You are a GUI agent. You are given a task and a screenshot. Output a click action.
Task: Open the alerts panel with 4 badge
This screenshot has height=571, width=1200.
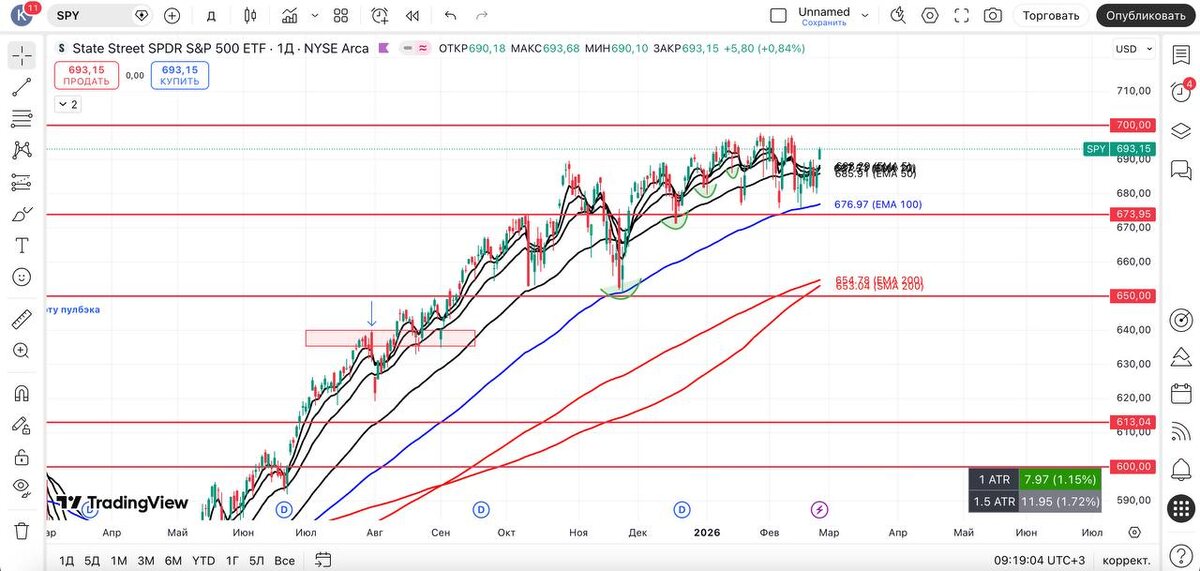(x=1181, y=90)
